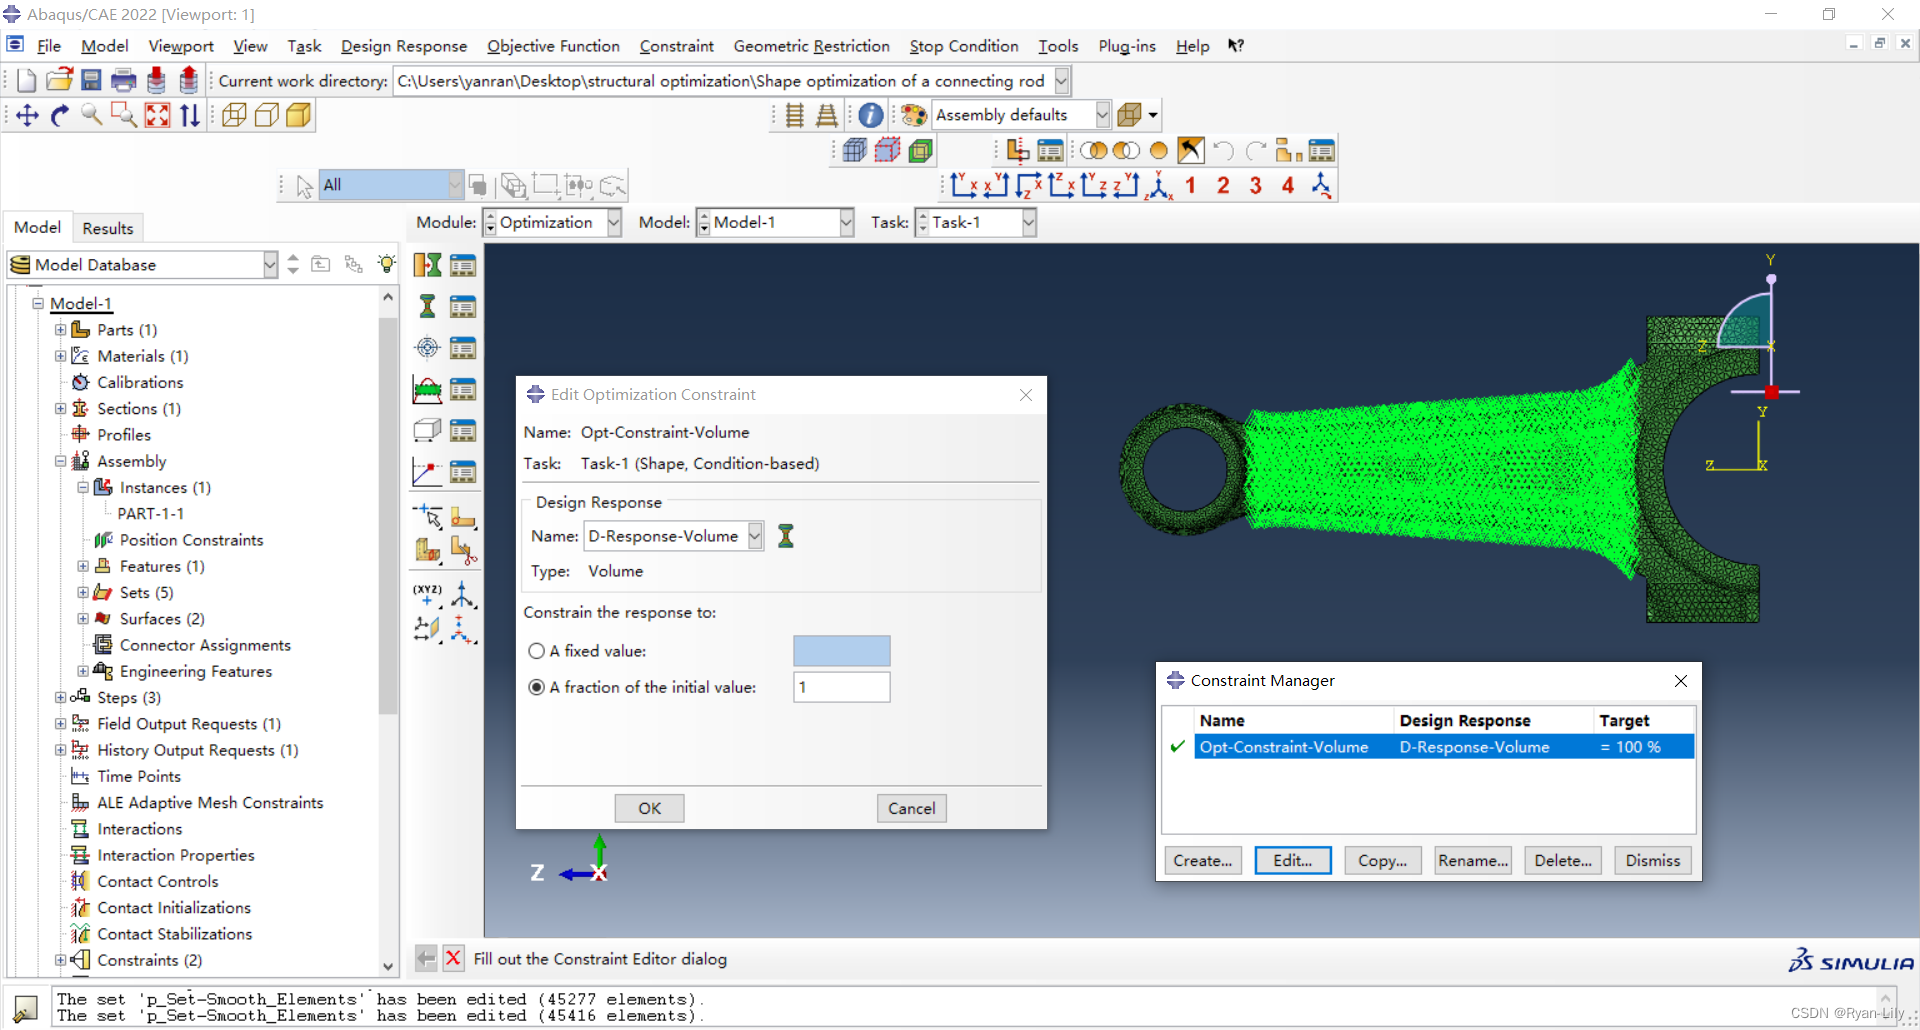Click Dismiss in Constraint Manager
Screen dimensions: 1920x1030
coord(1653,860)
